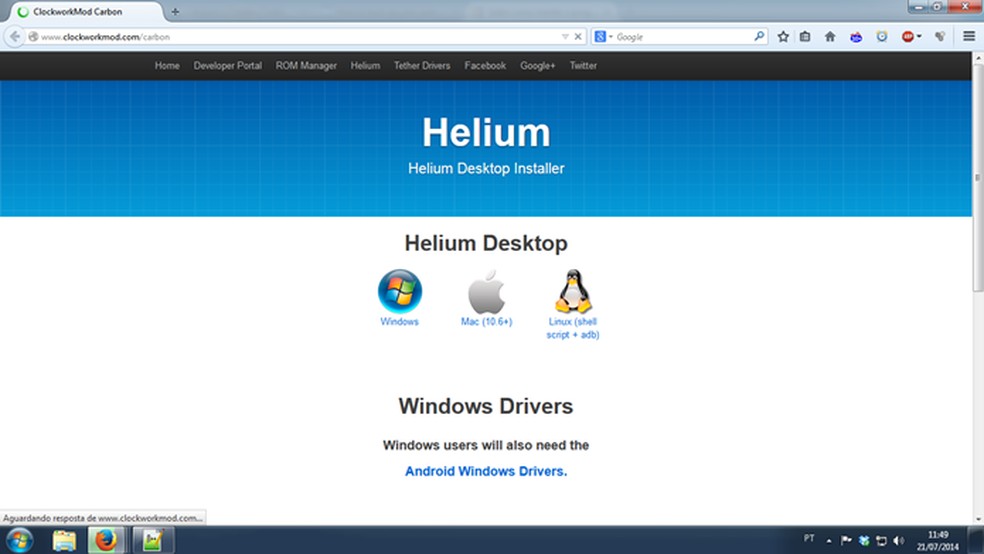The image size is (984, 554).
Task: Click the Firefox taskbar icon
Action: [x=105, y=540]
